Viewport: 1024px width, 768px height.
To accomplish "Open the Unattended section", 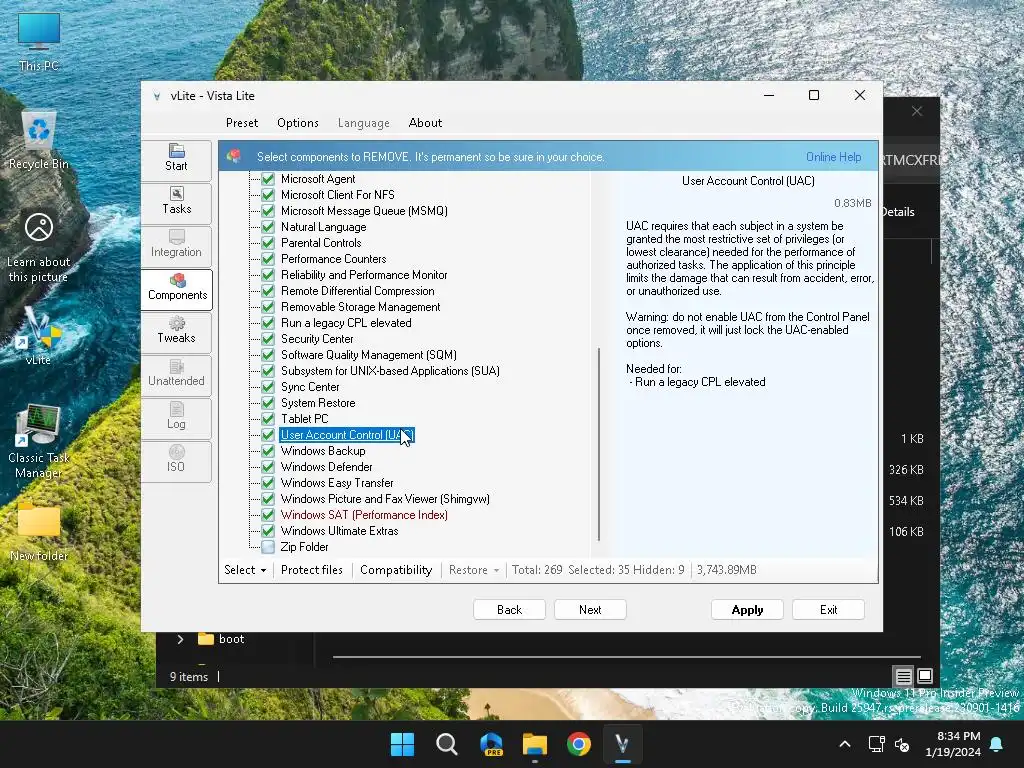I will tap(176, 374).
